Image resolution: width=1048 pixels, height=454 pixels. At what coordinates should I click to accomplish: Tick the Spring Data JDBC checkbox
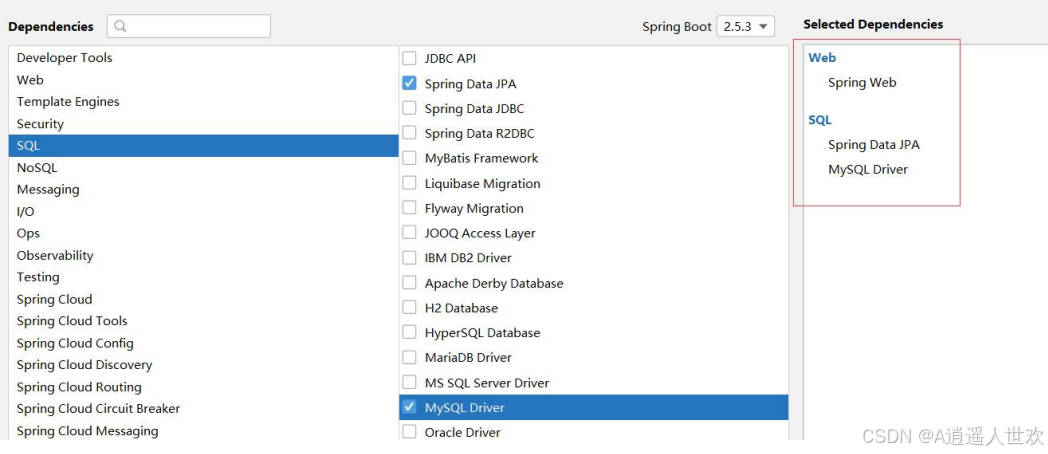(409, 108)
